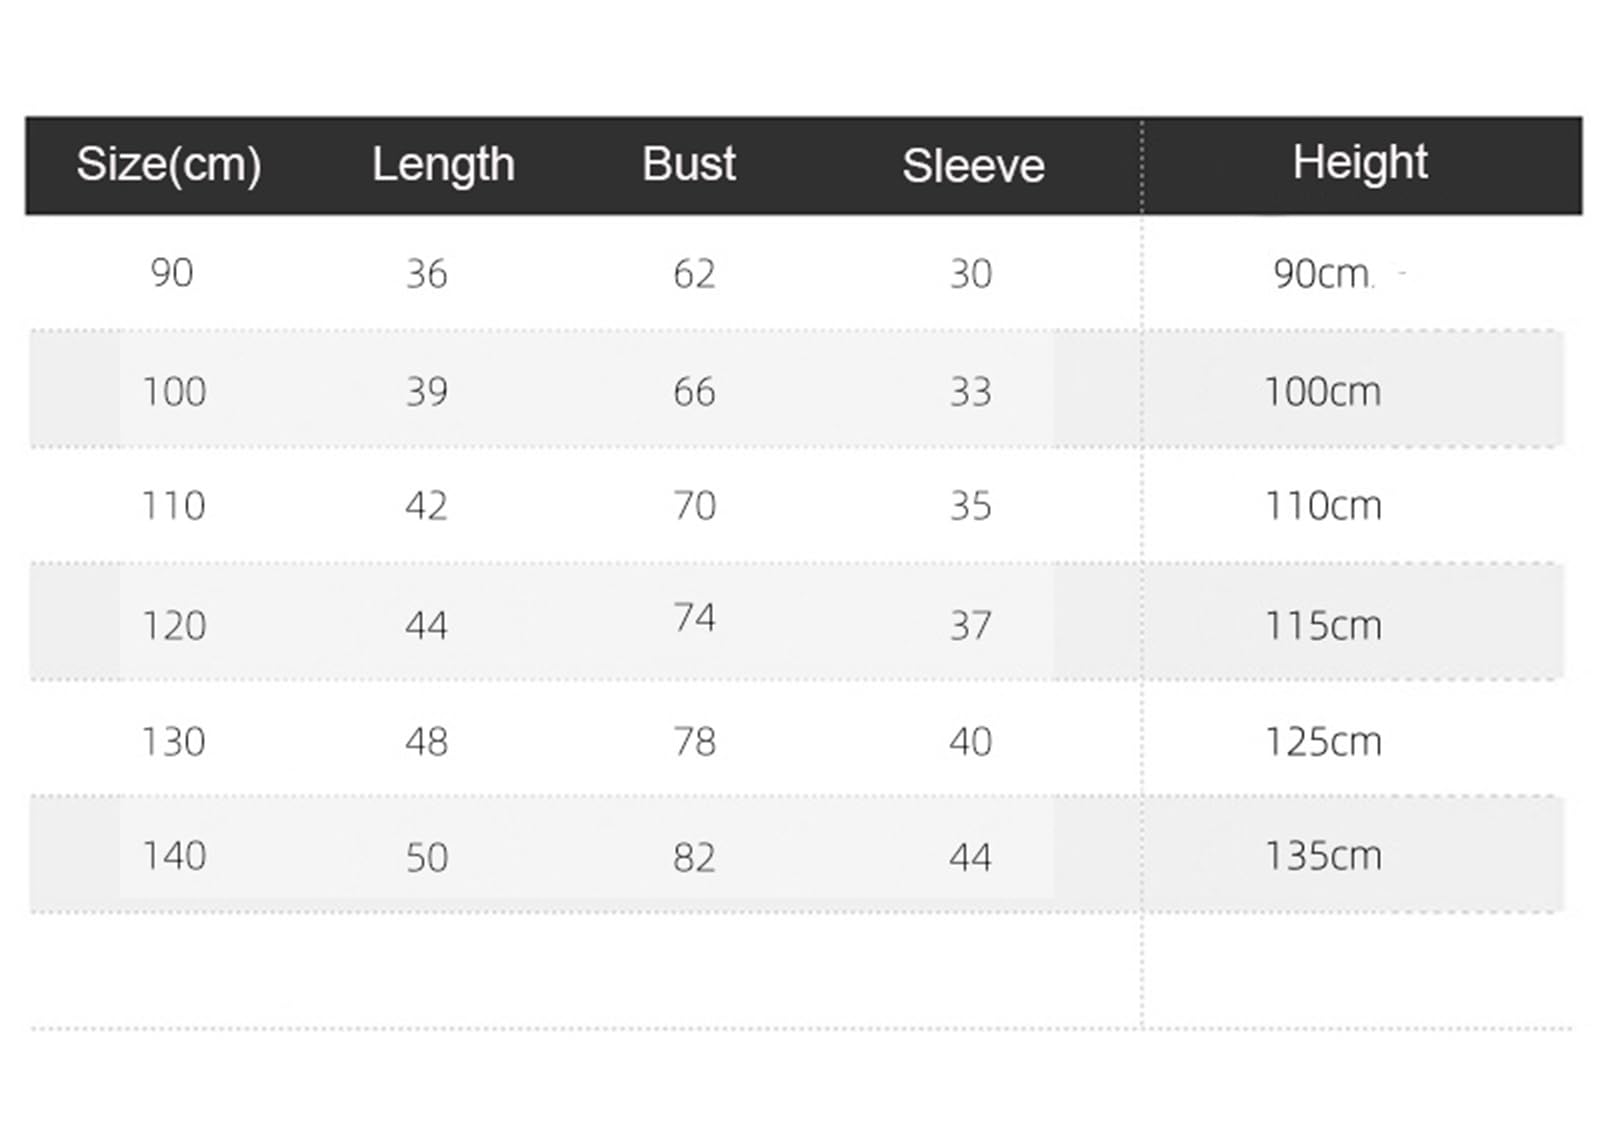The height and width of the screenshot is (1144, 1600).
Task: Click the 125cm height cell
Action: click(1323, 742)
